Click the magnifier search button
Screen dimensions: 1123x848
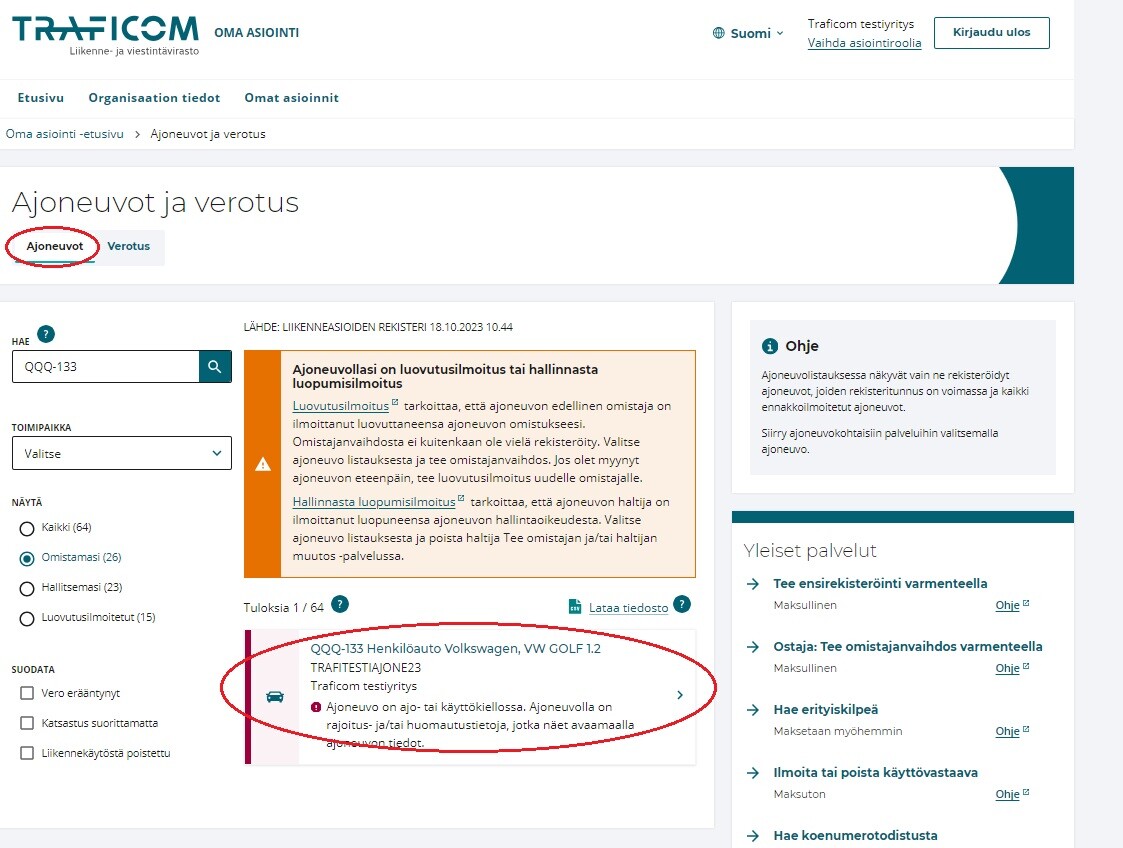[x=215, y=367]
